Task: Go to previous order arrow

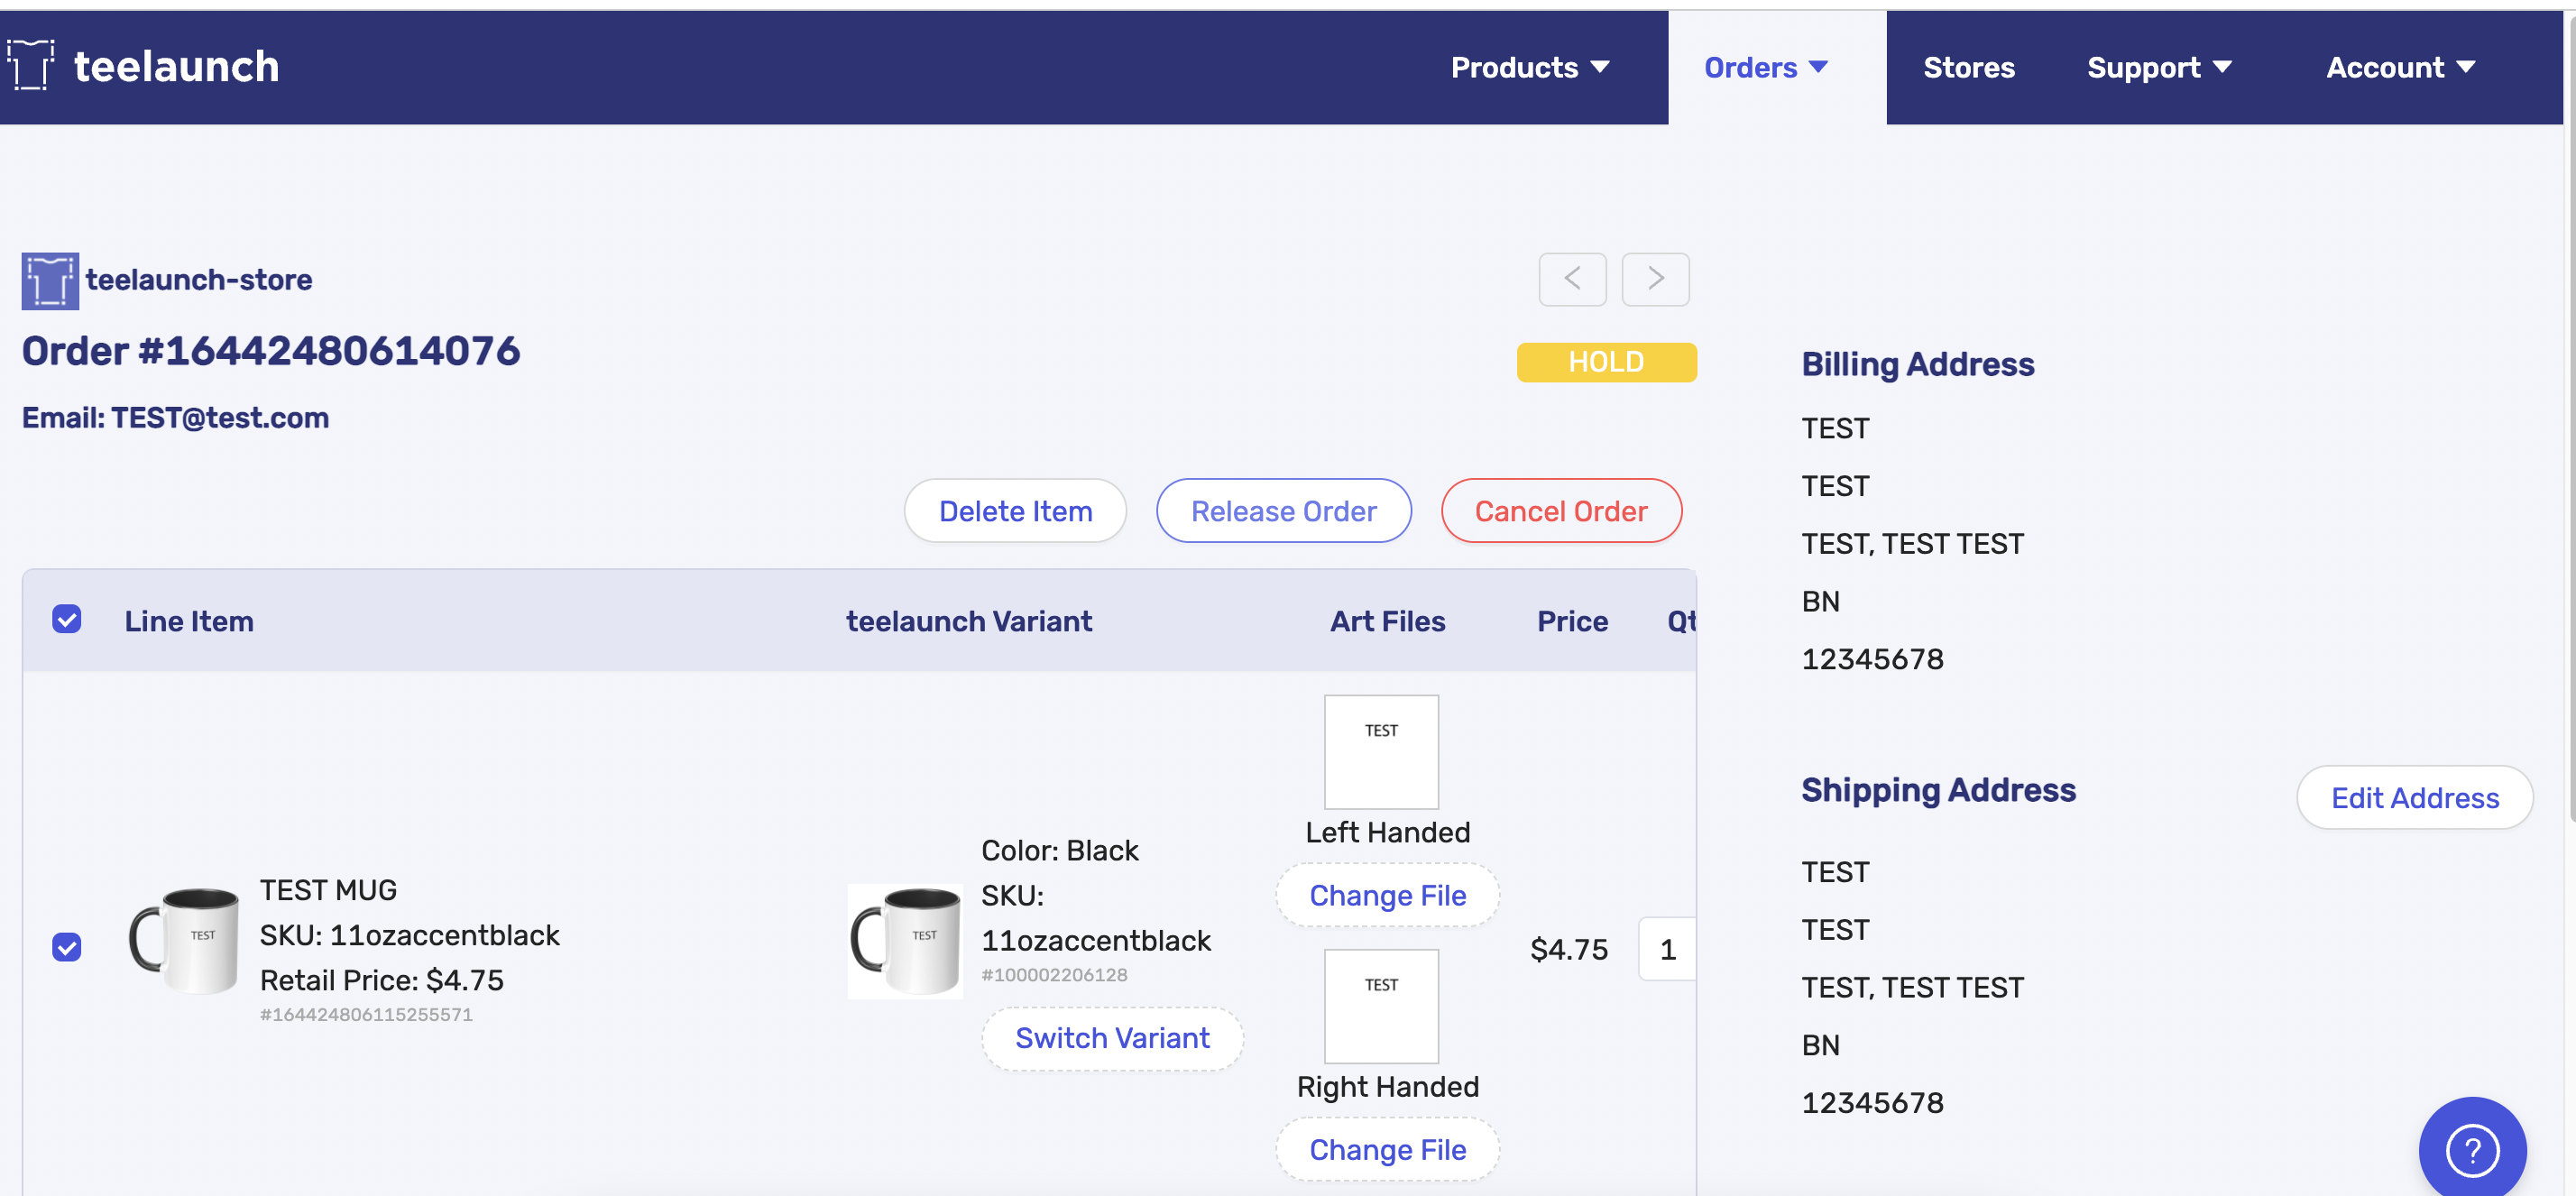Action: [1572, 279]
